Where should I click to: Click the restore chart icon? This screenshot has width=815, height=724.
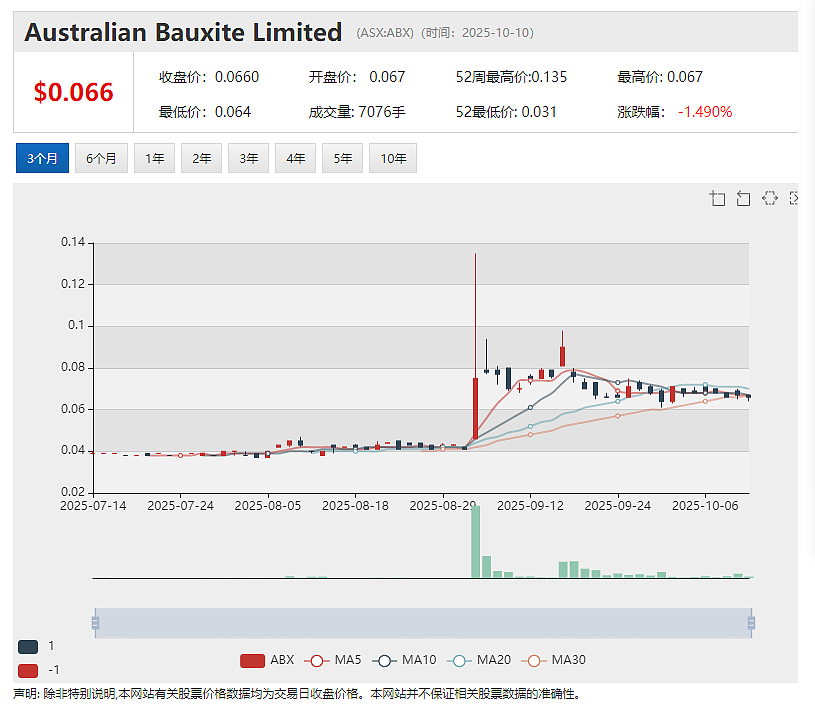[770, 198]
